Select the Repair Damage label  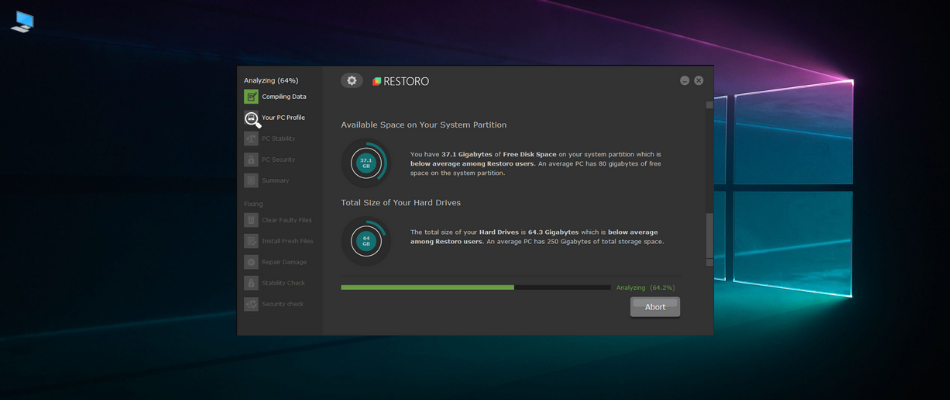(284, 262)
